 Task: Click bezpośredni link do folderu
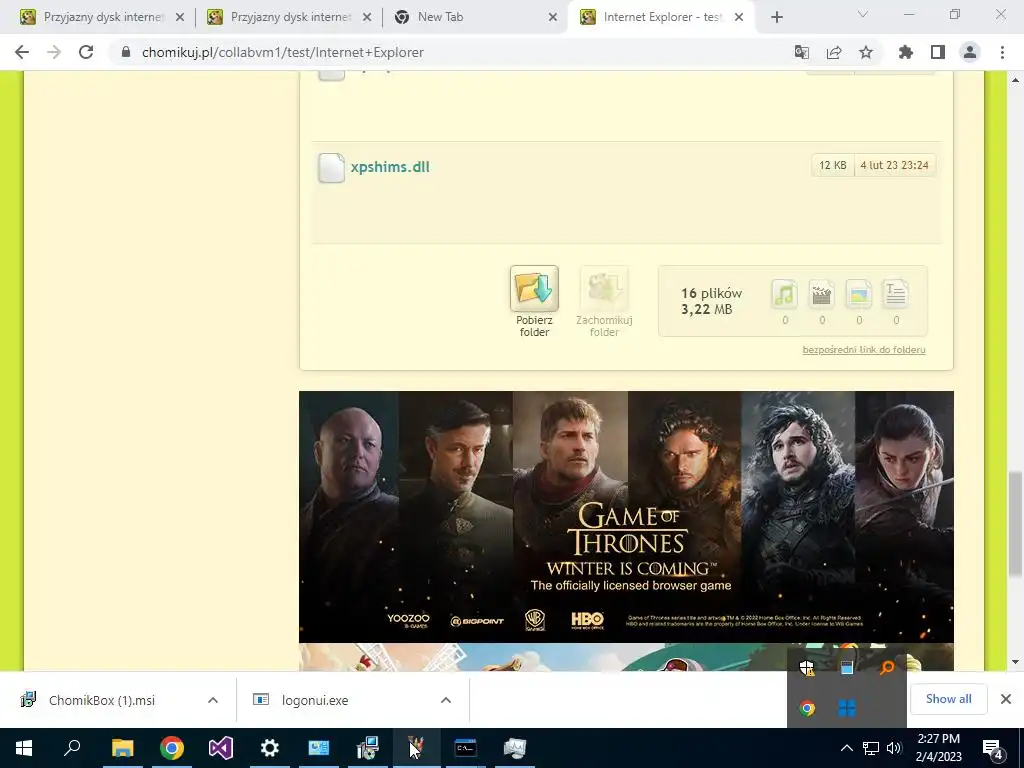pyautogui.click(x=863, y=349)
